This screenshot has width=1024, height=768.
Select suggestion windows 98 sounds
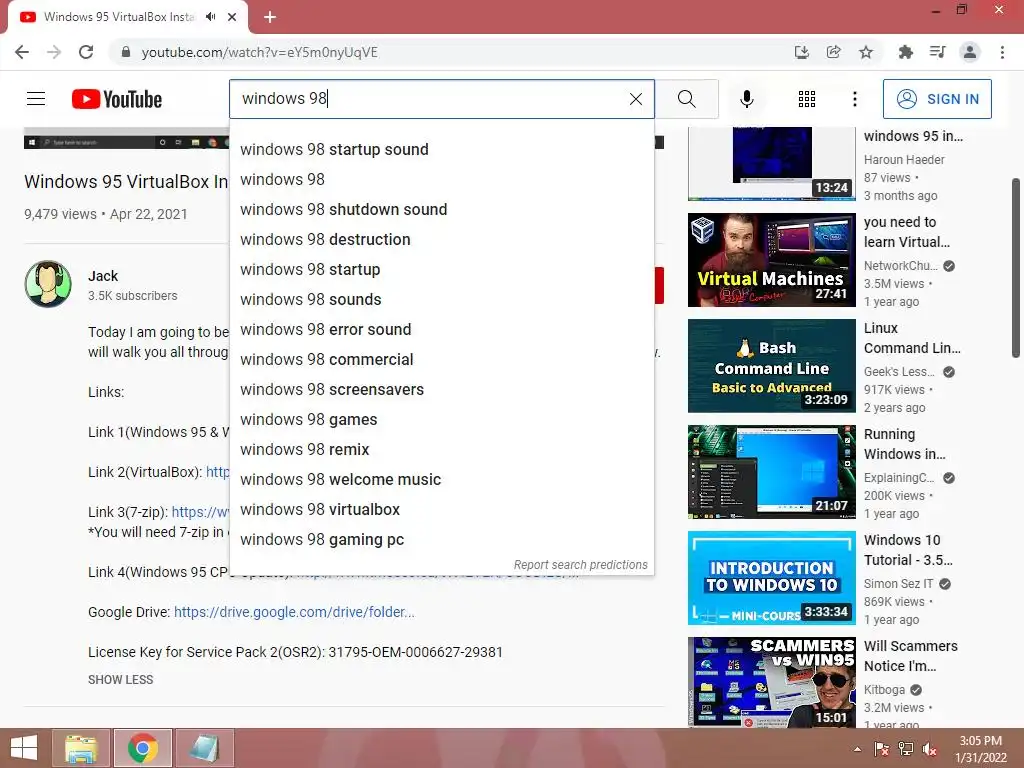[441, 300]
